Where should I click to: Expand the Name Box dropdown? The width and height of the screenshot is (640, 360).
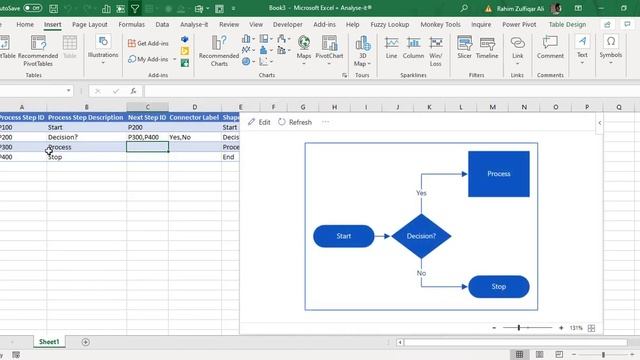68,91
